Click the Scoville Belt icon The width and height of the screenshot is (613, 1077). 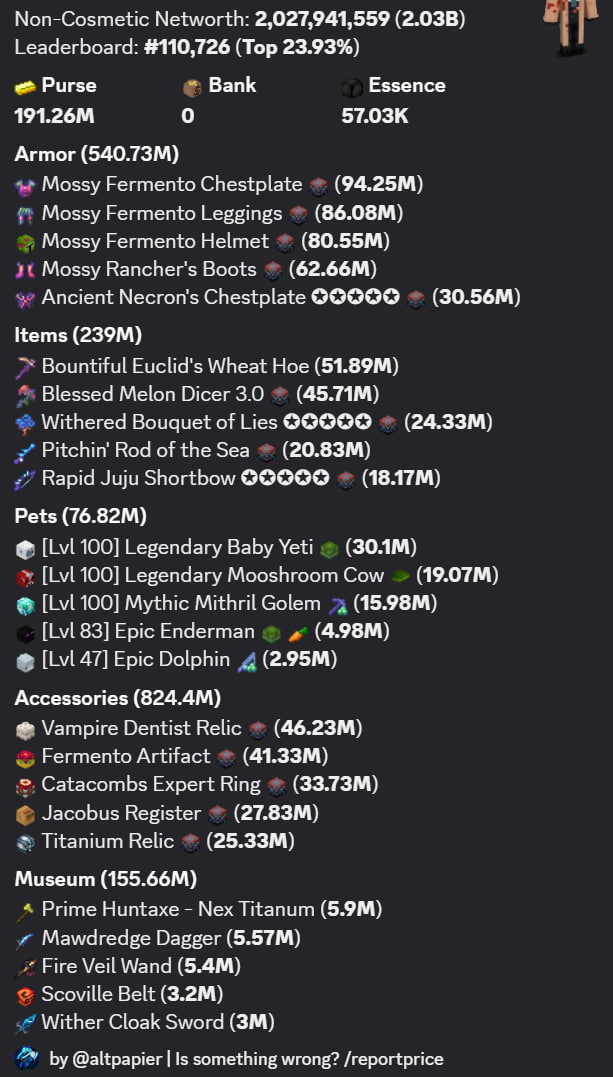click(x=25, y=995)
